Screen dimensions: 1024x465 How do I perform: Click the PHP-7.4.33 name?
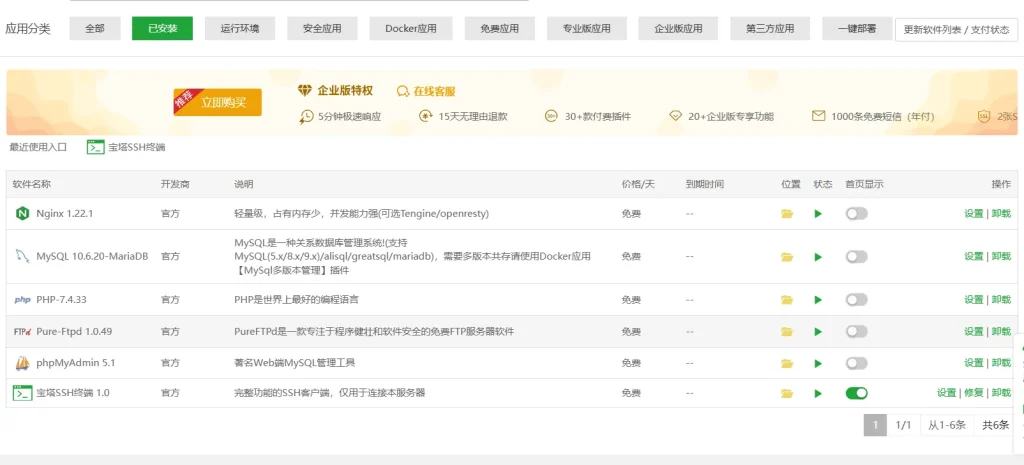(61, 300)
